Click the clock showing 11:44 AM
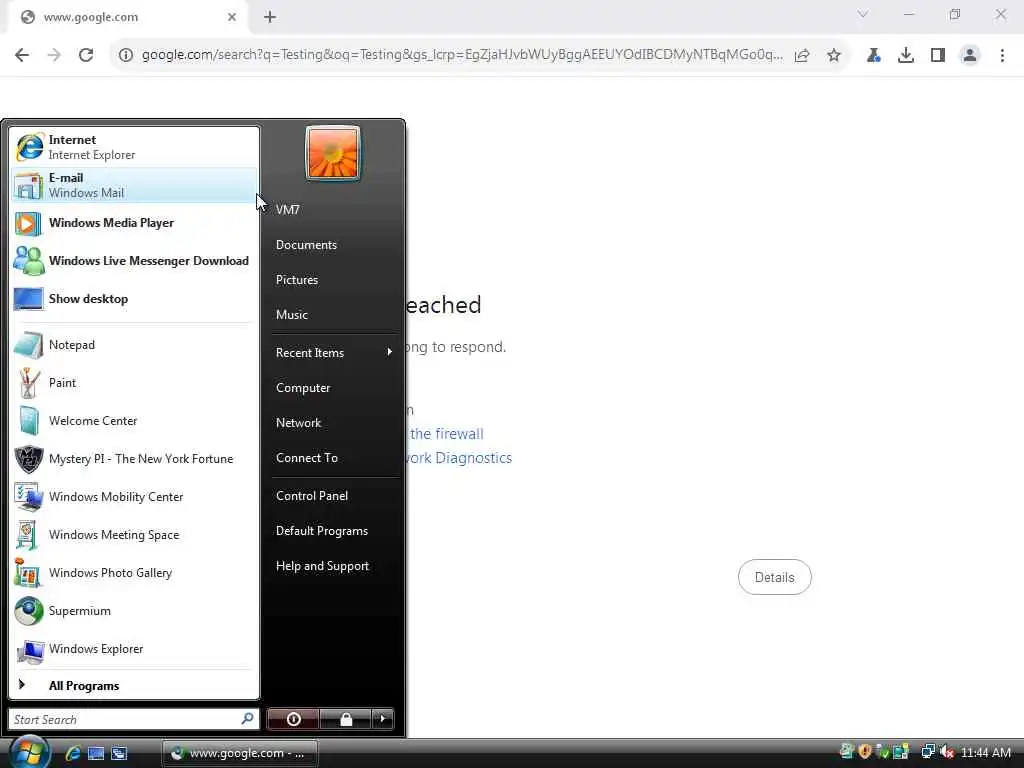This screenshot has width=1024, height=768. 986,753
